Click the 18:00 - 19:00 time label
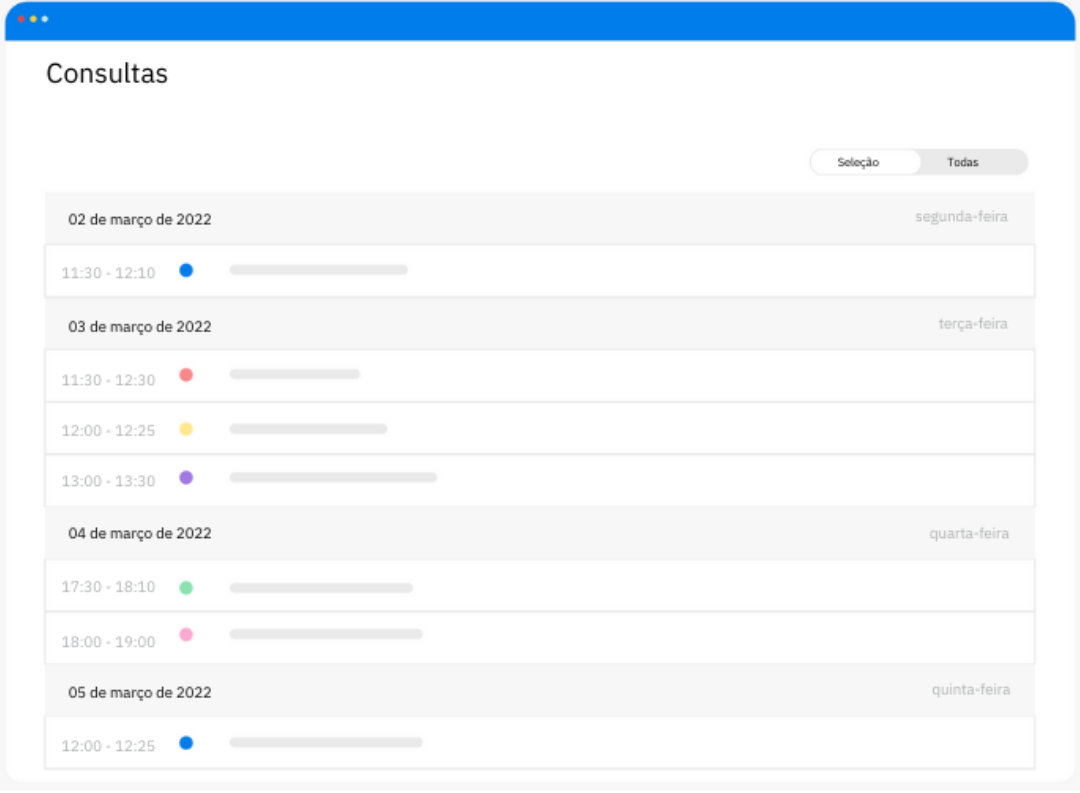The width and height of the screenshot is (1080, 793). coord(108,641)
